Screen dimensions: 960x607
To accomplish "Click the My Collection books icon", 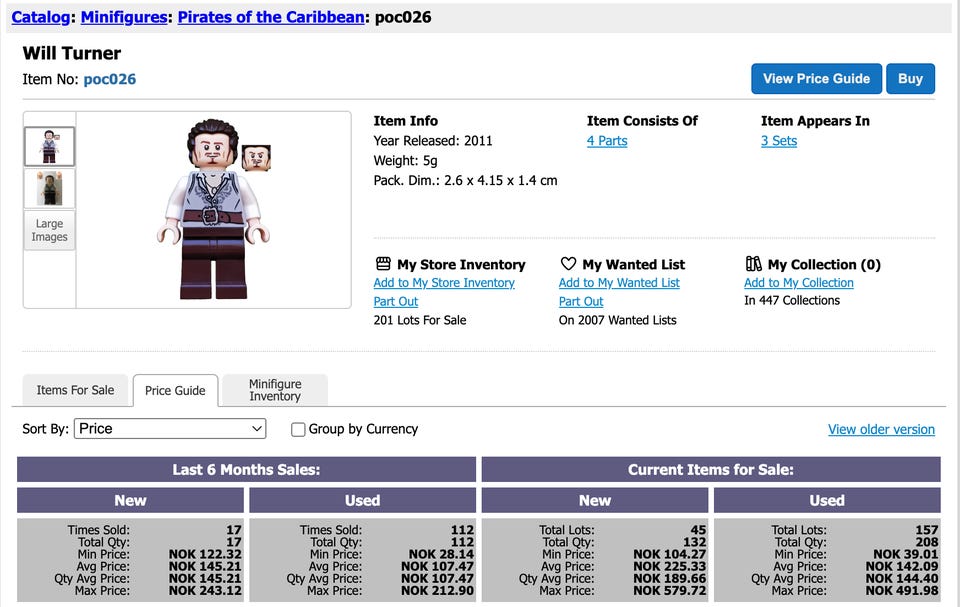I will (754, 264).
